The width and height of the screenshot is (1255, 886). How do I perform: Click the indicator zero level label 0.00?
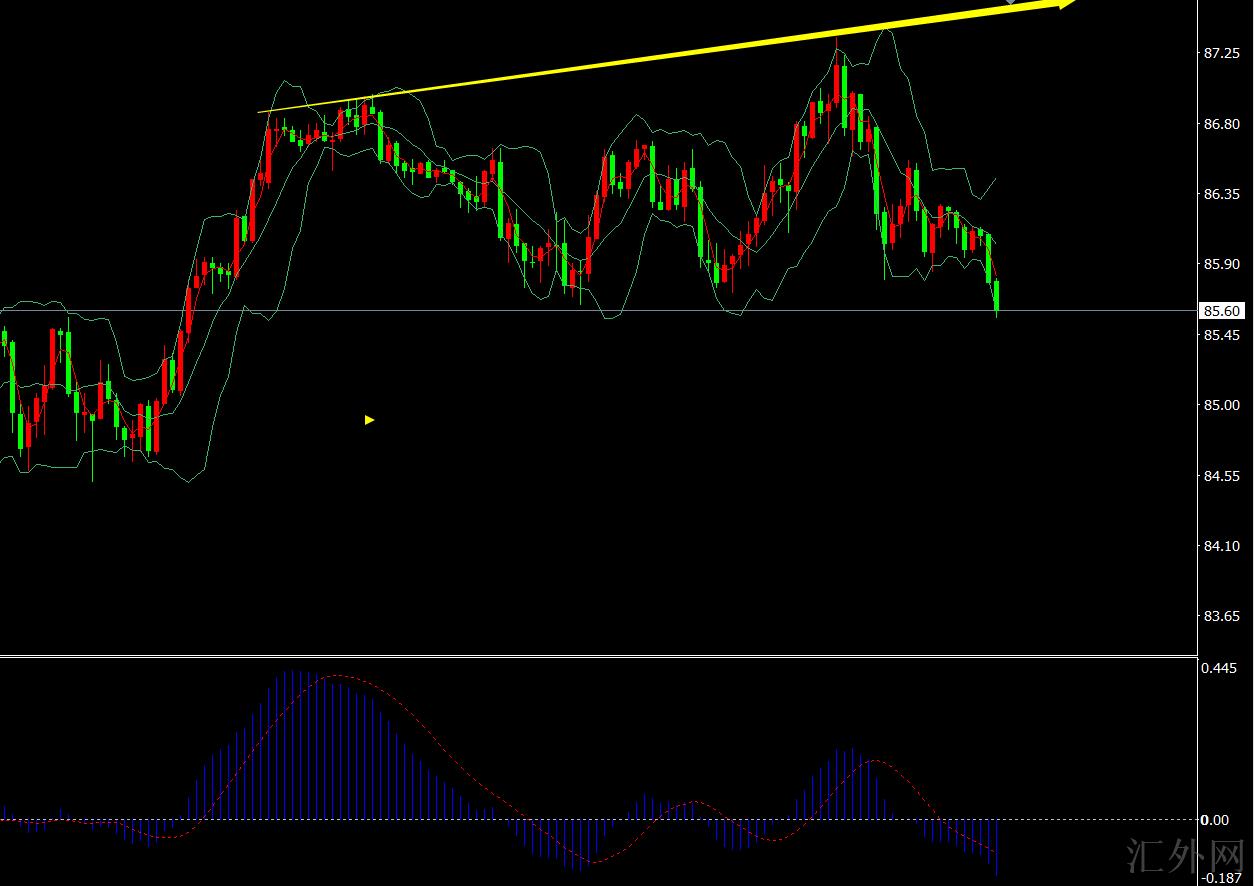1217,820
